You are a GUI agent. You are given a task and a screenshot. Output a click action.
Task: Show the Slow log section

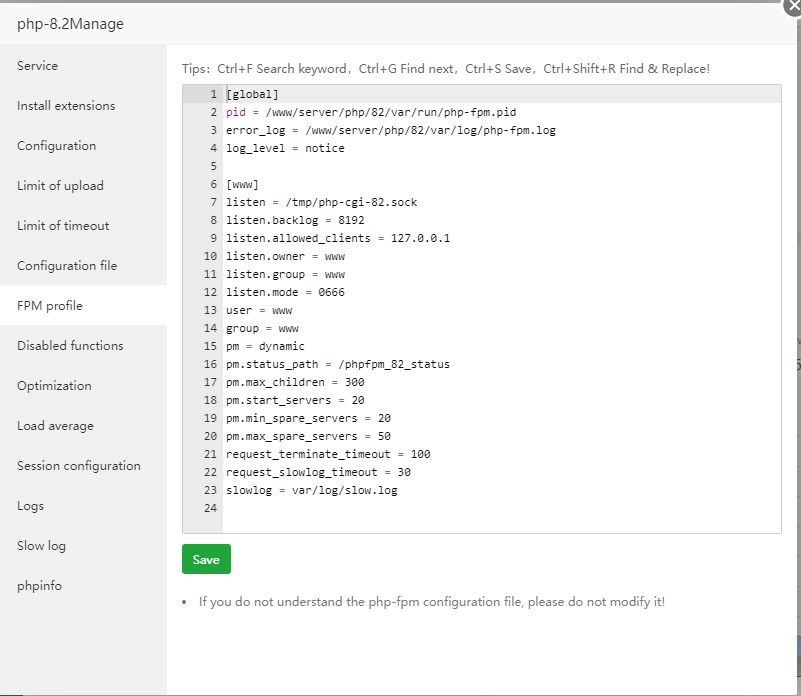pyautogui.click(x=41, y=546)
